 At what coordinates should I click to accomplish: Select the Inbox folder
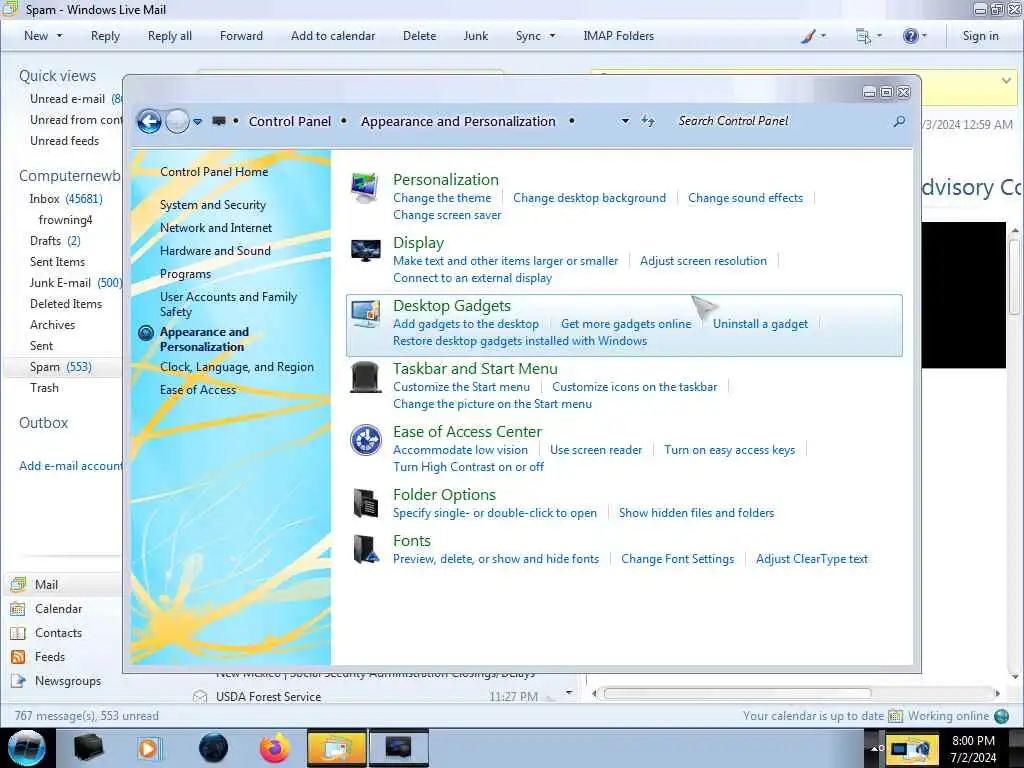[66, 199]
